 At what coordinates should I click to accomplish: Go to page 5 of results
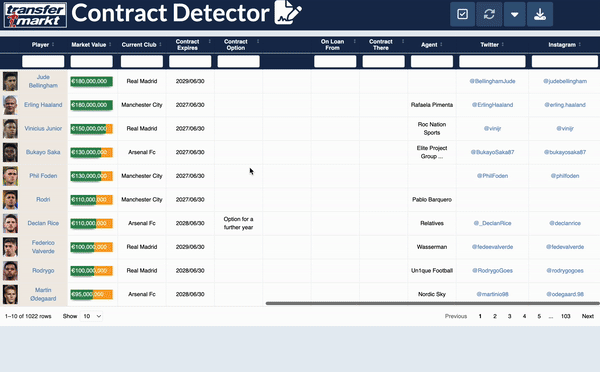[x=539, y=316]
